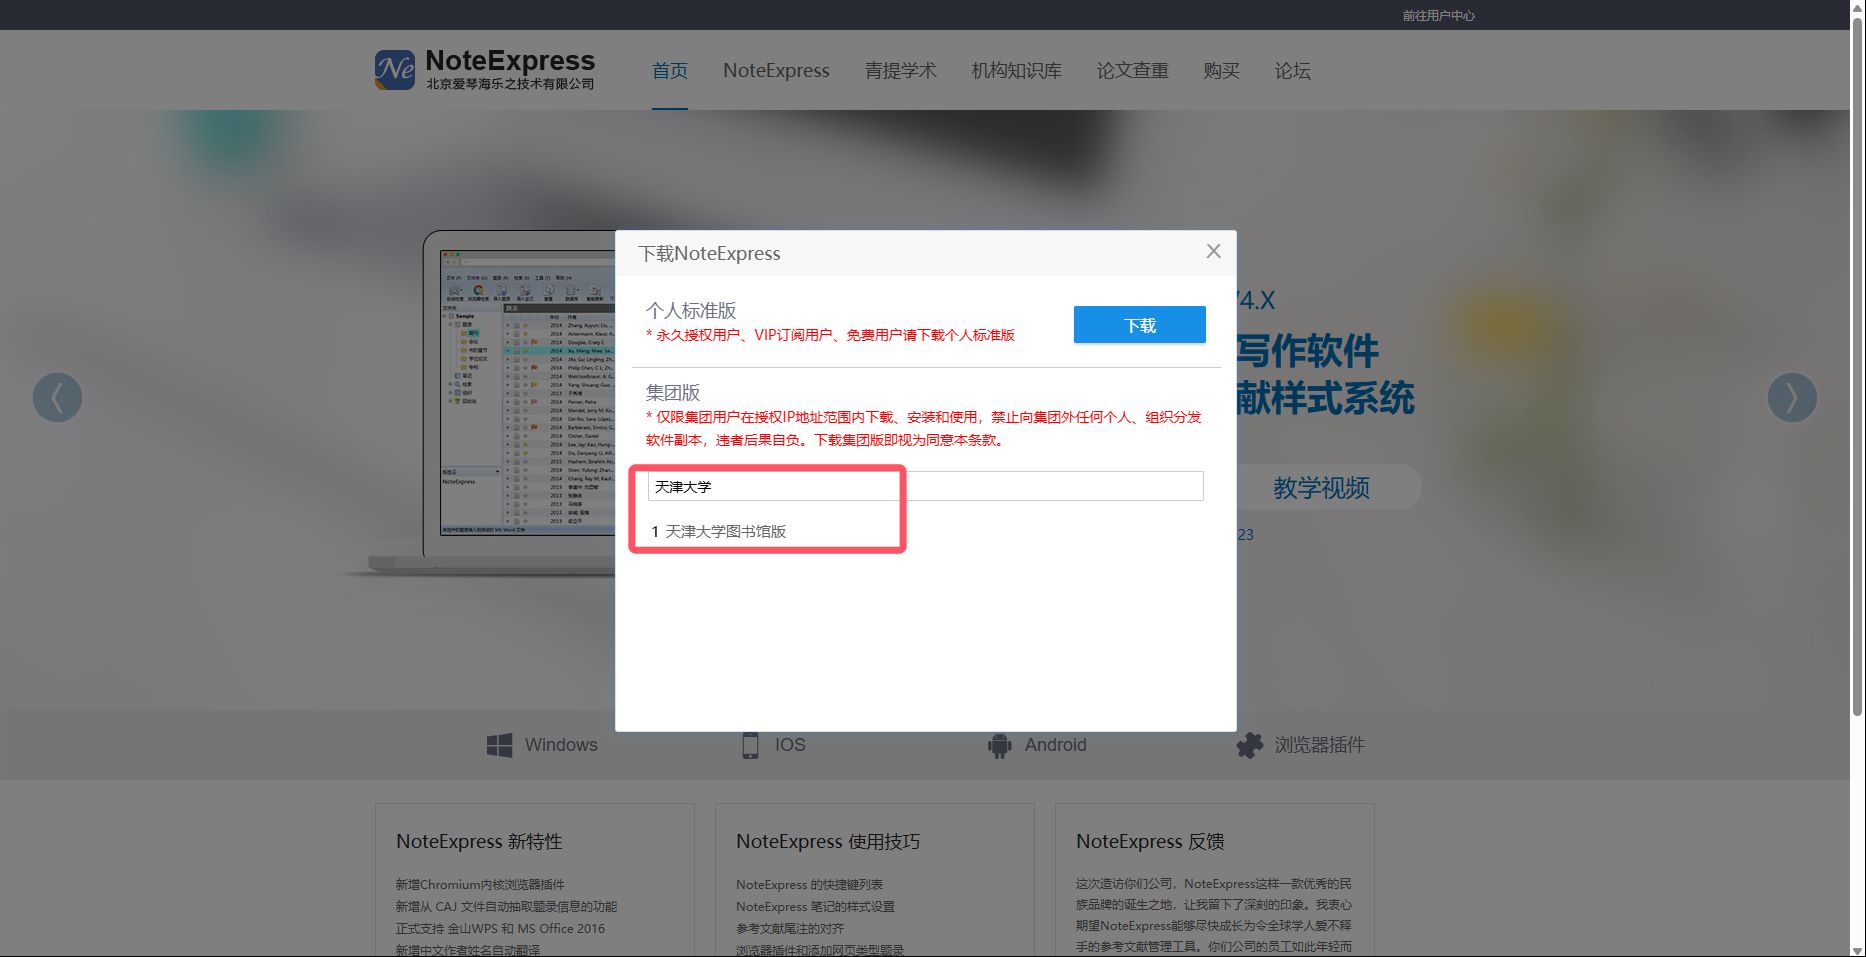Open 参考文献尾注的对齐 link
Viewport: 1866px width, 957px height.
(x=790, y=928)
